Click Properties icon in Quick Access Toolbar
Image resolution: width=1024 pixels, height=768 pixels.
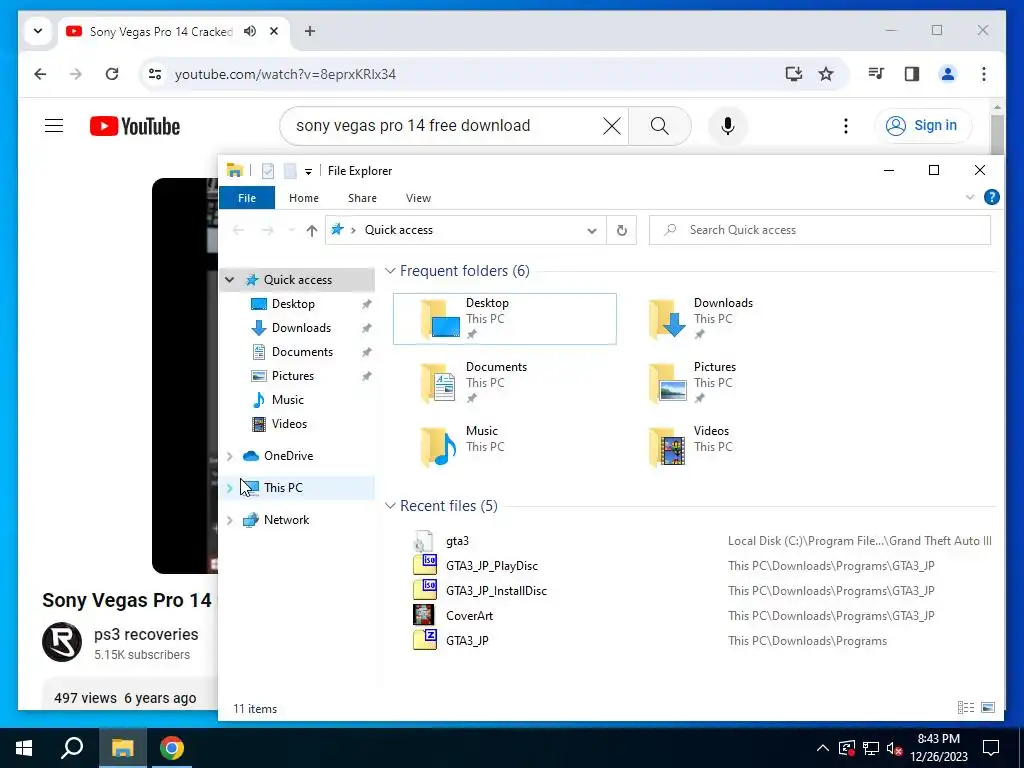pos(268,171)
